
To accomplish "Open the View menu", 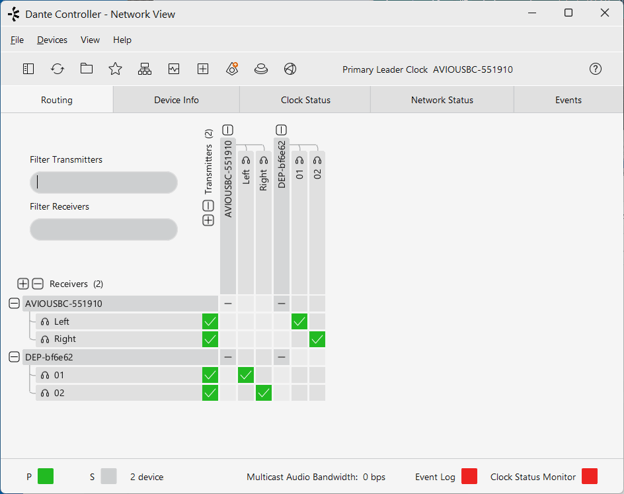I will (x=90, y=40).
